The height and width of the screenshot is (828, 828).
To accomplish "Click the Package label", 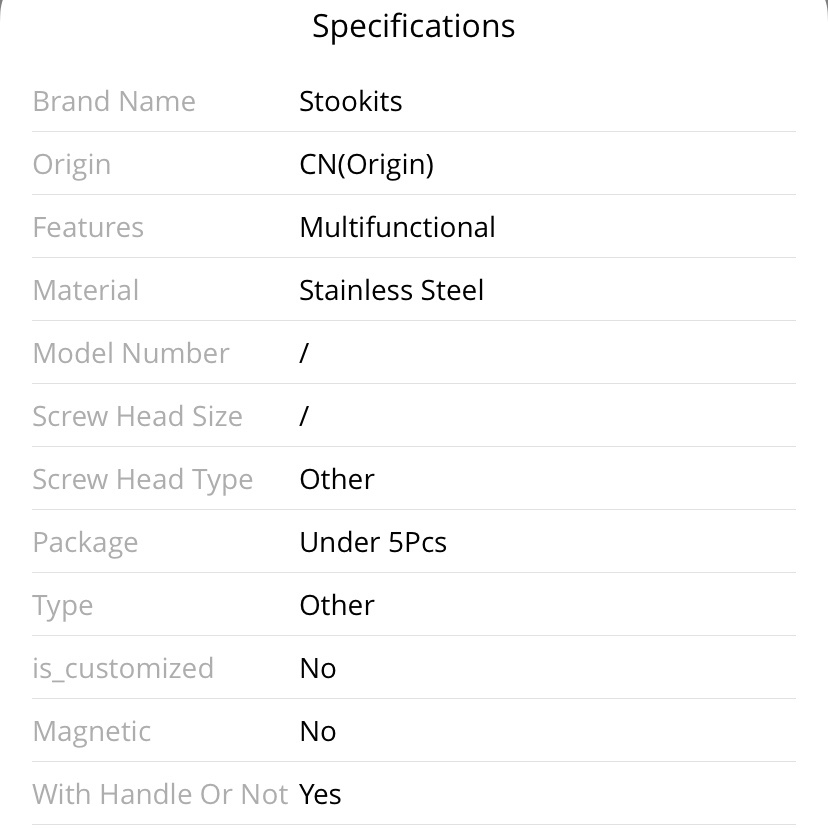I will 86,543.
